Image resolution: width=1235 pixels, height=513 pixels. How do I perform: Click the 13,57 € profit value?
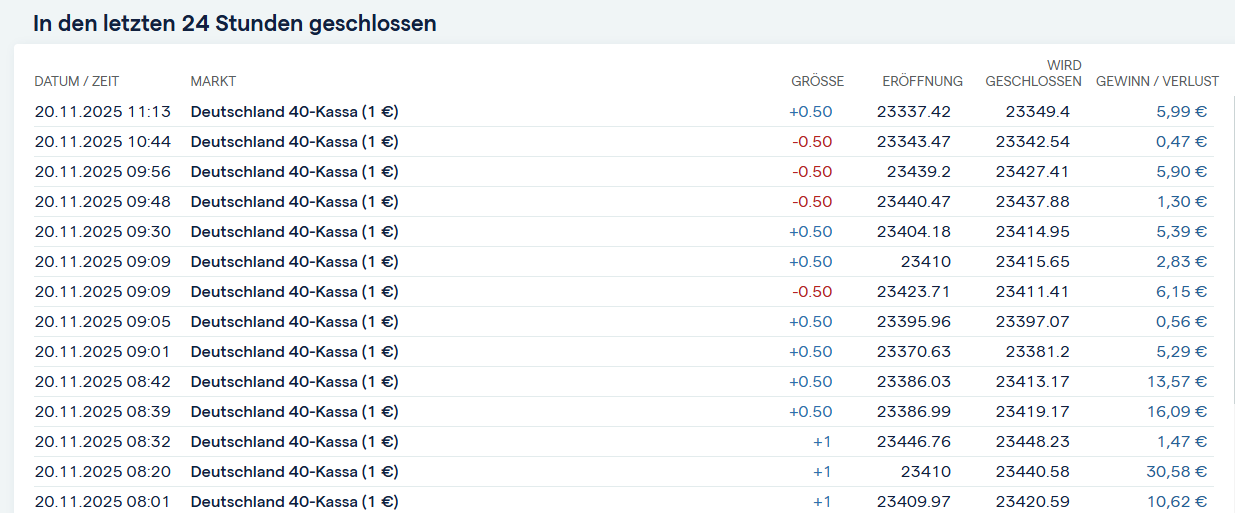(1177, 381)
